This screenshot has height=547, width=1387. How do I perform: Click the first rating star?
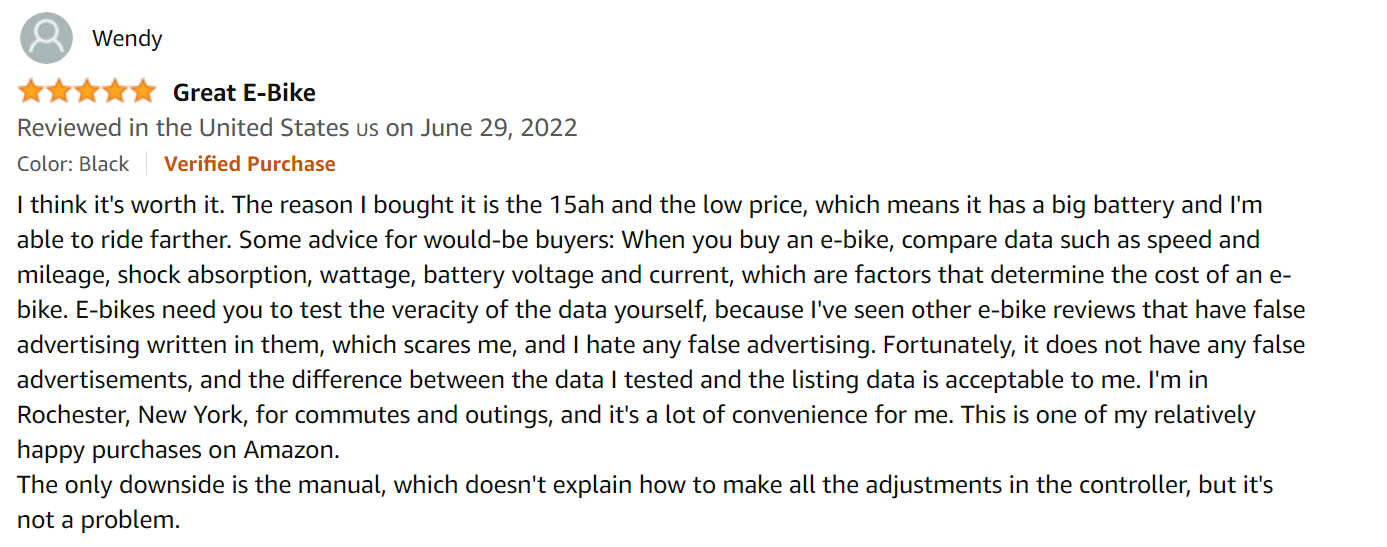pyautogui.click(x=31, y=92)
